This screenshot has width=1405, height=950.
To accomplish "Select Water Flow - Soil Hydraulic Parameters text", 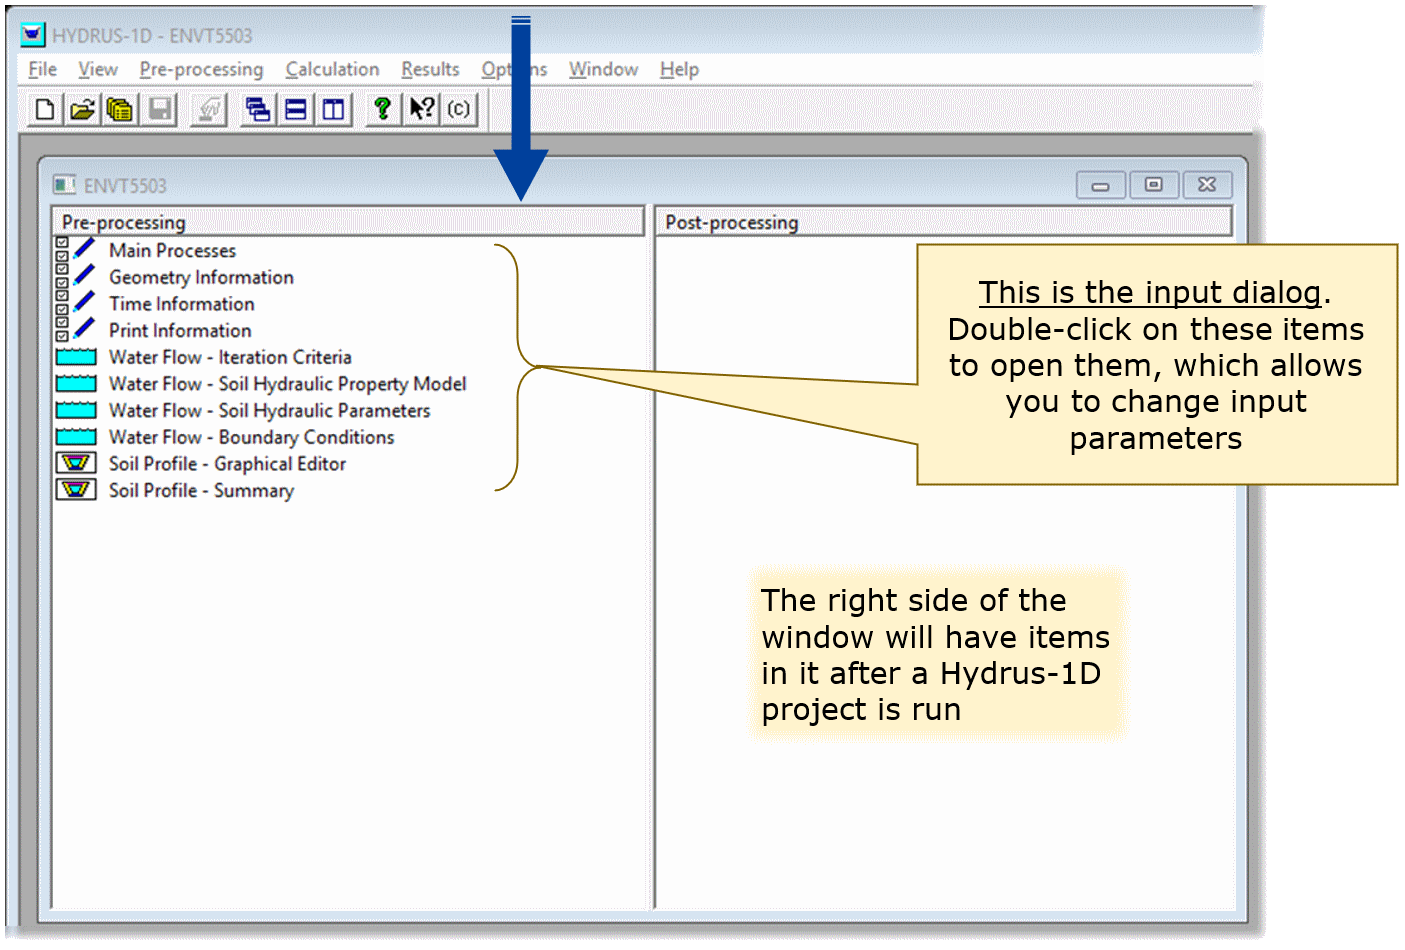I will pyautogui.click(x=269, y=410).
